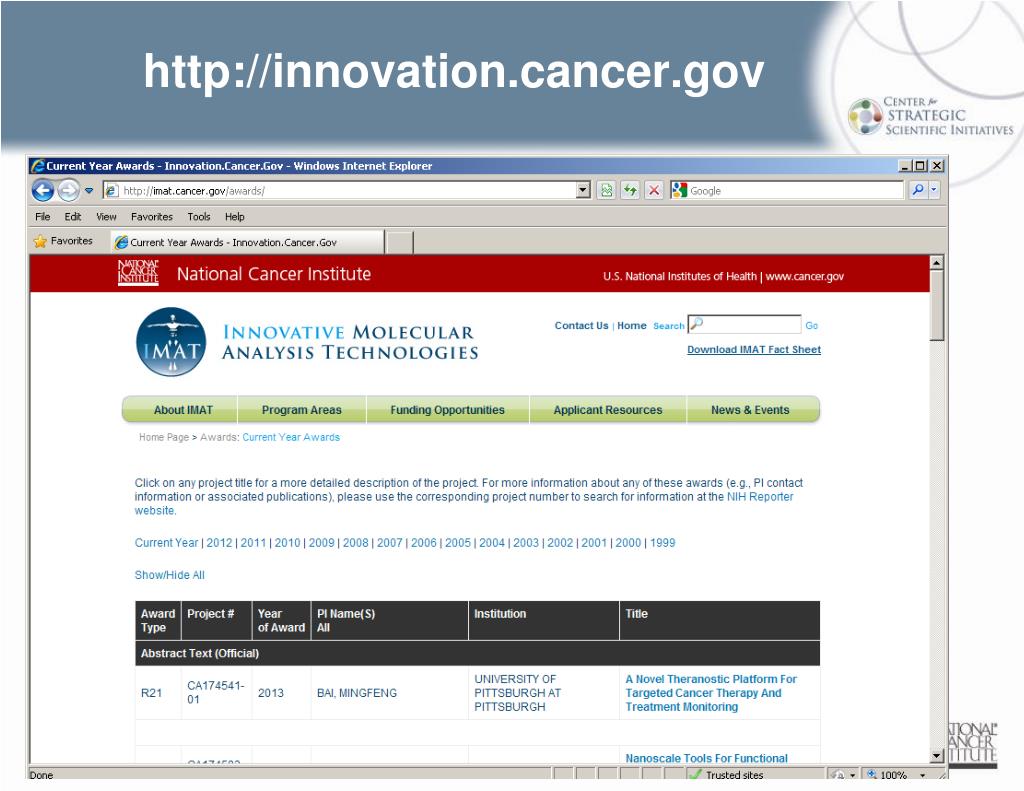
Task: Open the Funding Opportunities navigation tab
Action: tap(447, 410)
